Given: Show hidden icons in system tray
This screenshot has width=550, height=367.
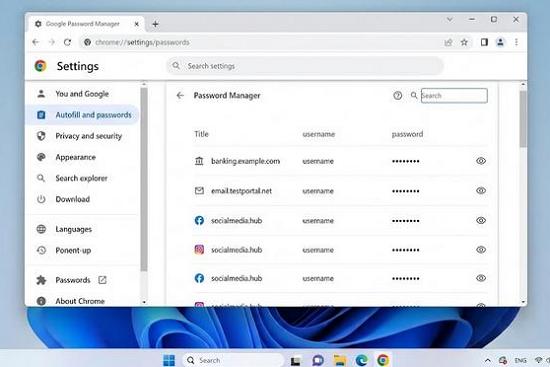Looking at the screenshot, I should (x=488, y=360).
